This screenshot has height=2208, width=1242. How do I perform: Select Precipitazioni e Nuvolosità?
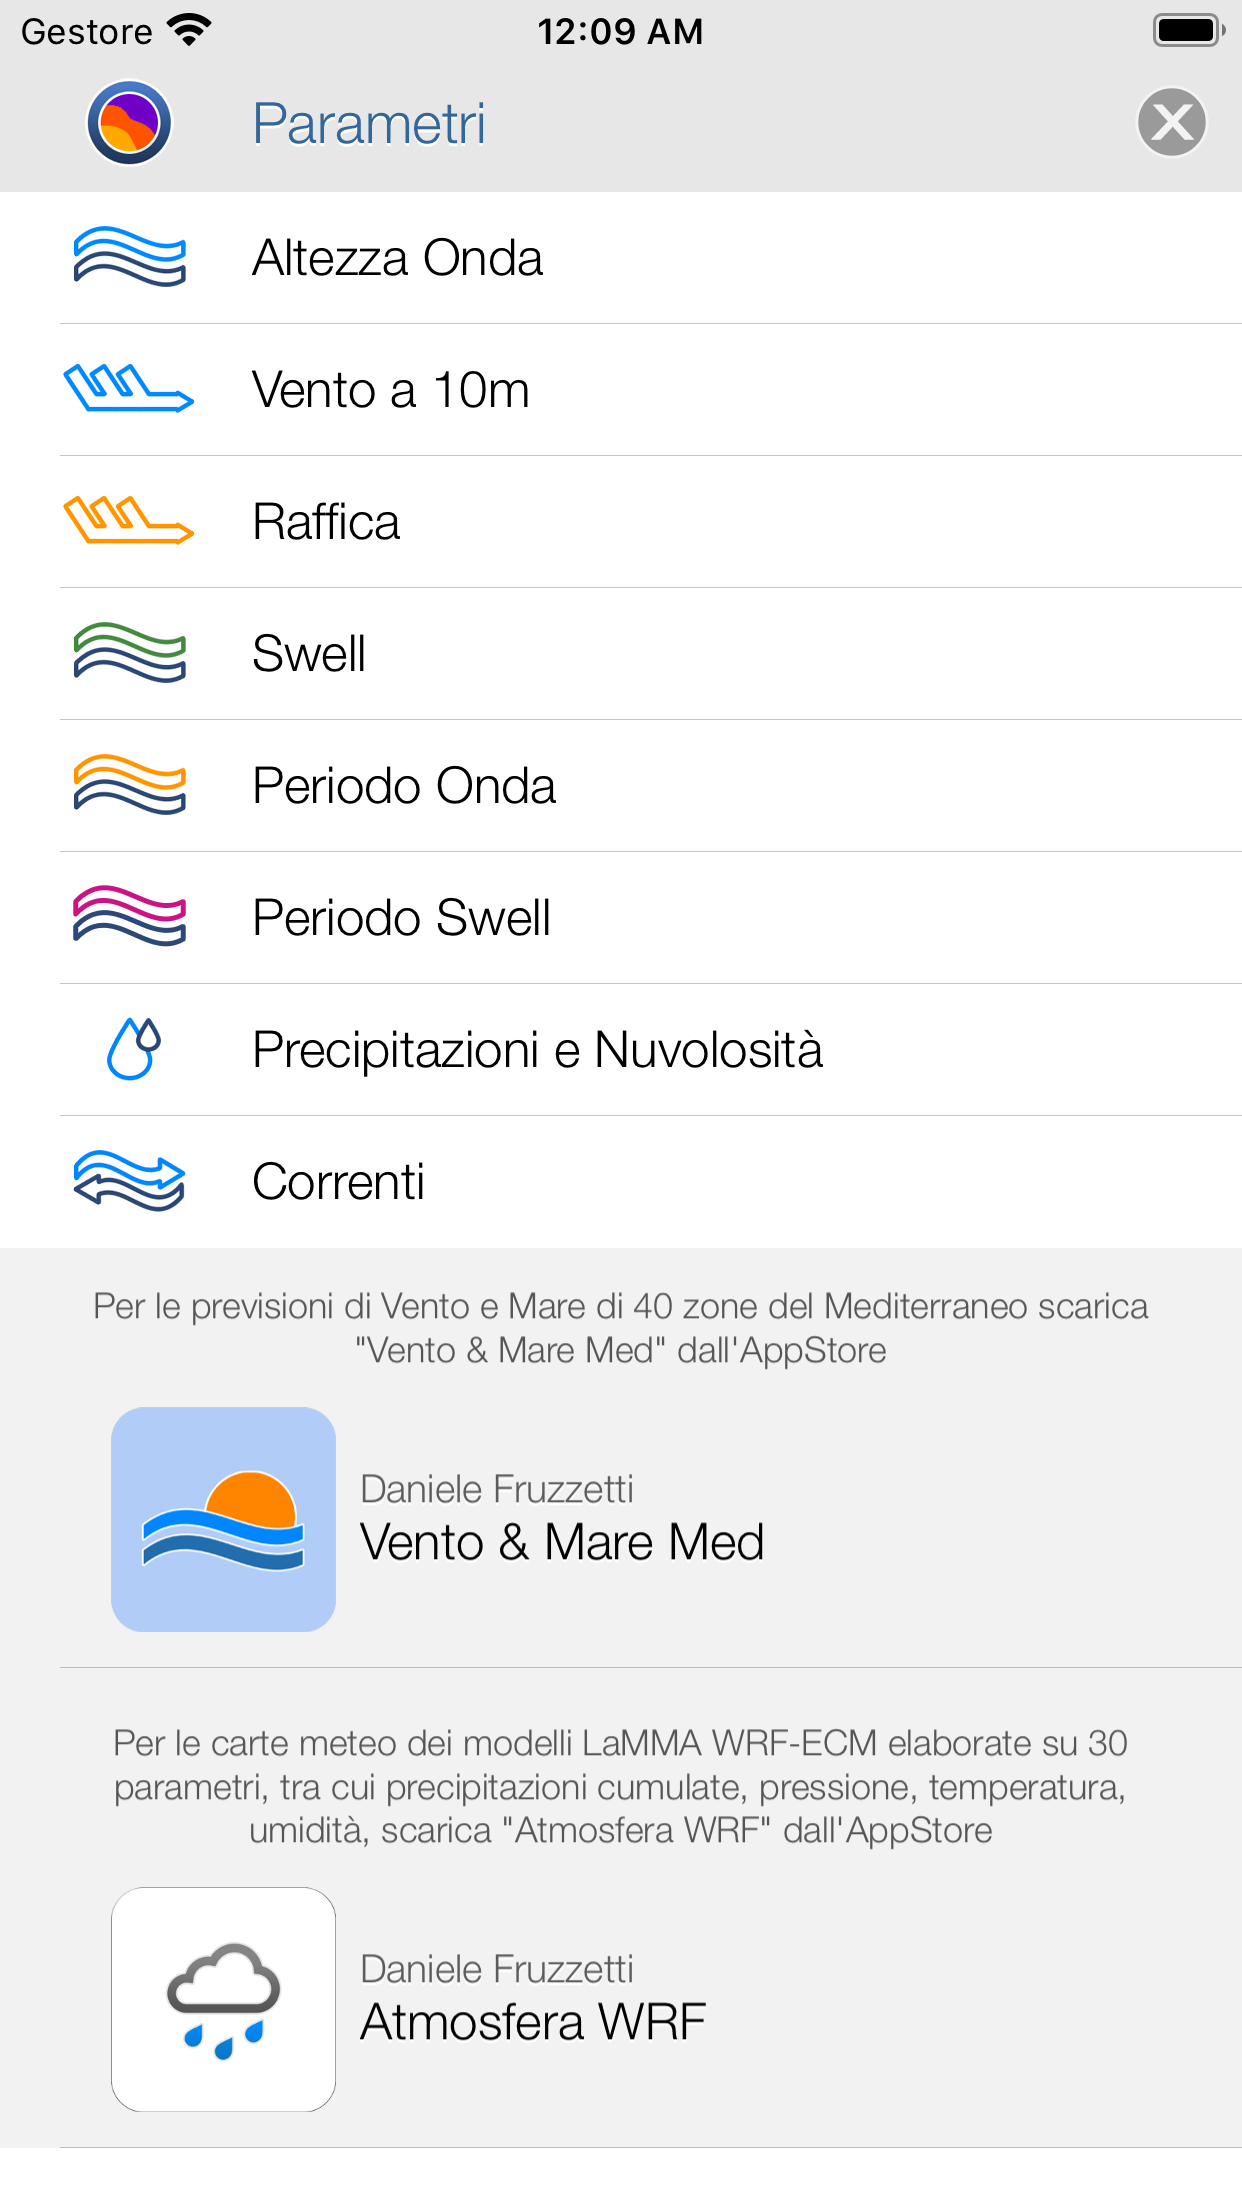click(538, 1050)
